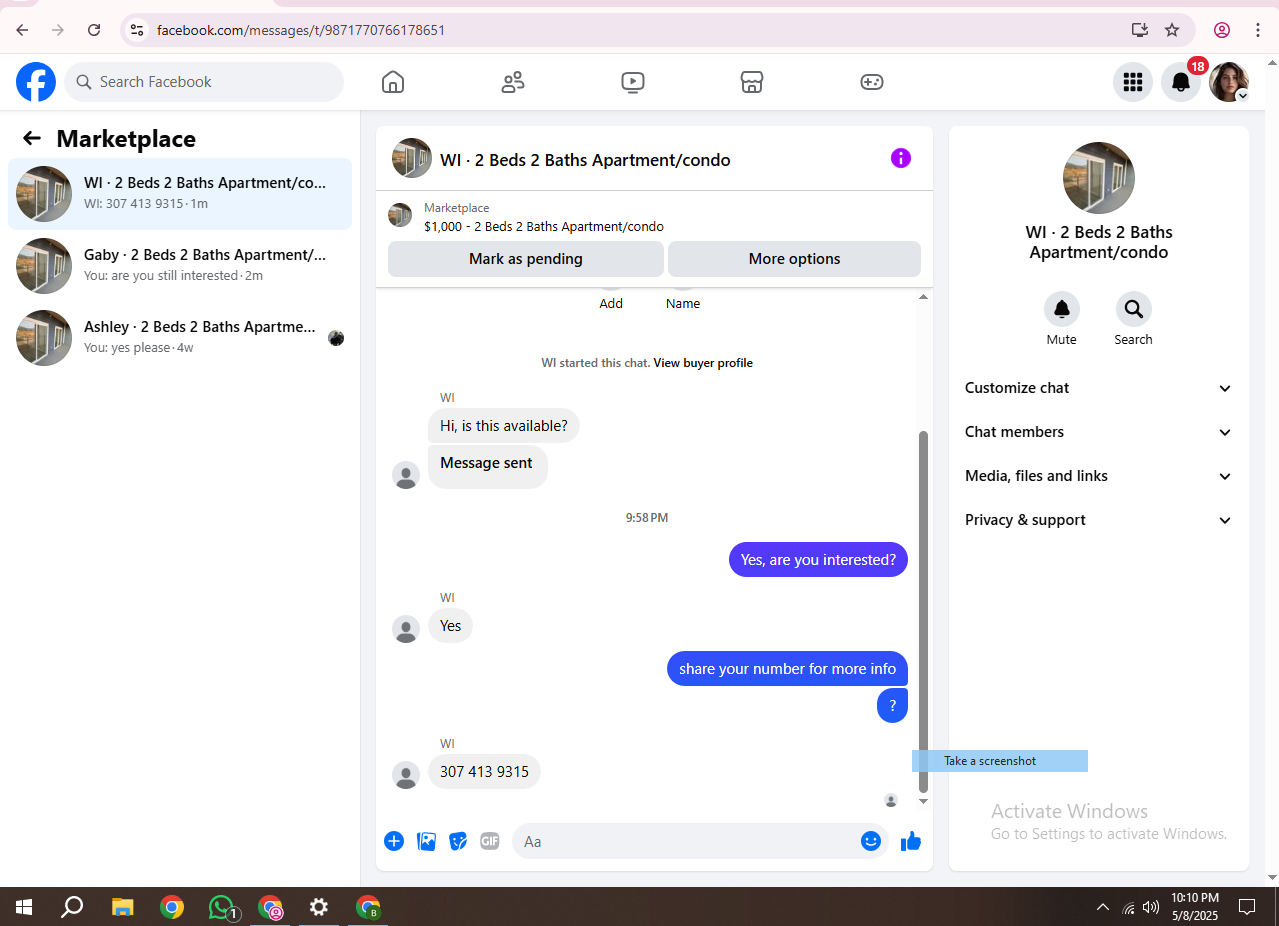This screenshot has width=1279, height=926.
Task: Search in conversation magnifier icon
Action: 1133,309
